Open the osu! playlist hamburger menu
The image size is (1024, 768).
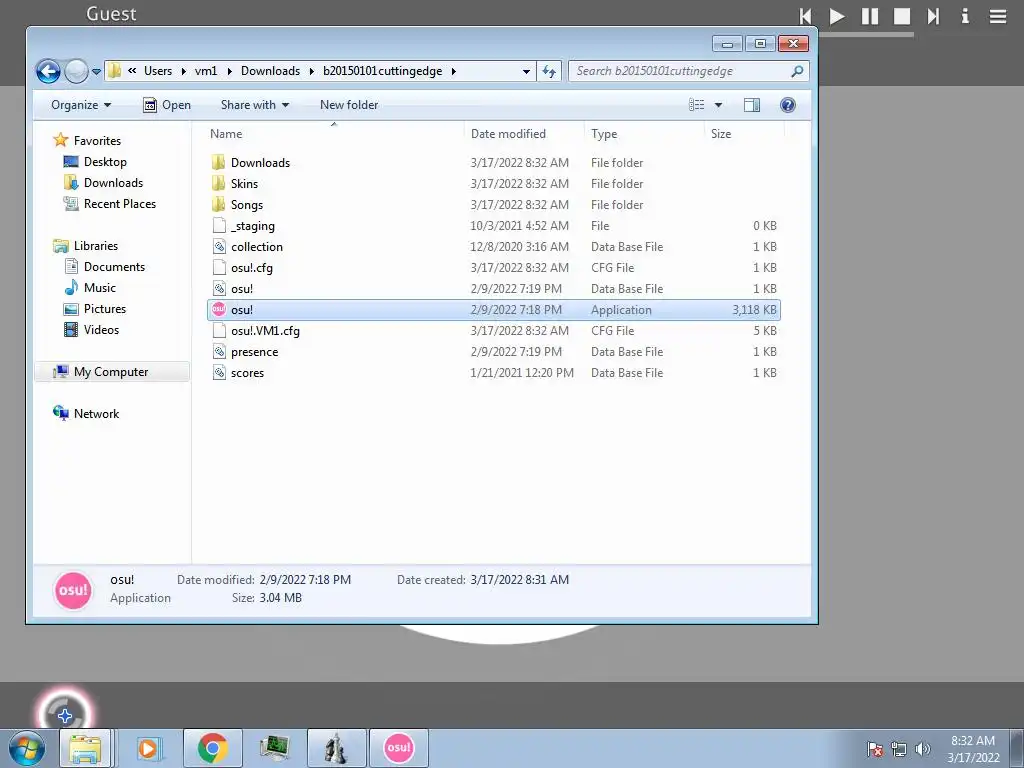pyautogui.click(x=998, y=16)
